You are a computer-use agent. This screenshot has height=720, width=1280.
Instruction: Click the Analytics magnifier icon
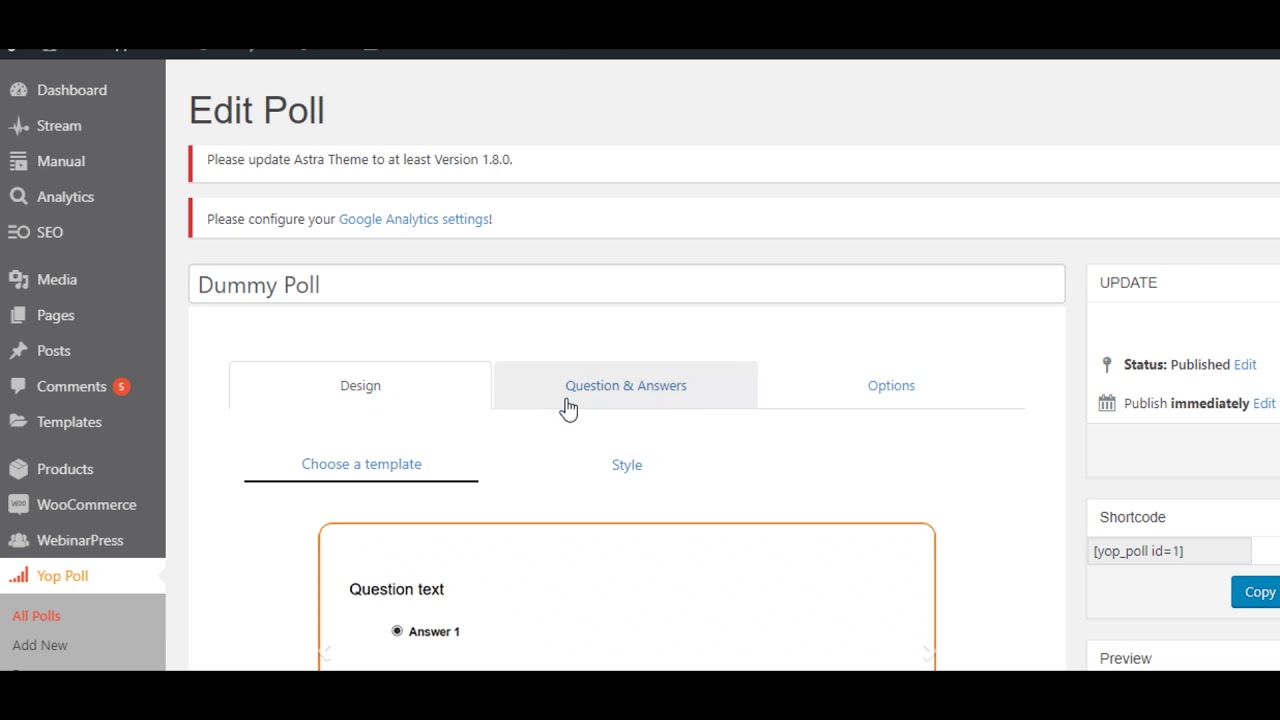[x=18, y=197]
